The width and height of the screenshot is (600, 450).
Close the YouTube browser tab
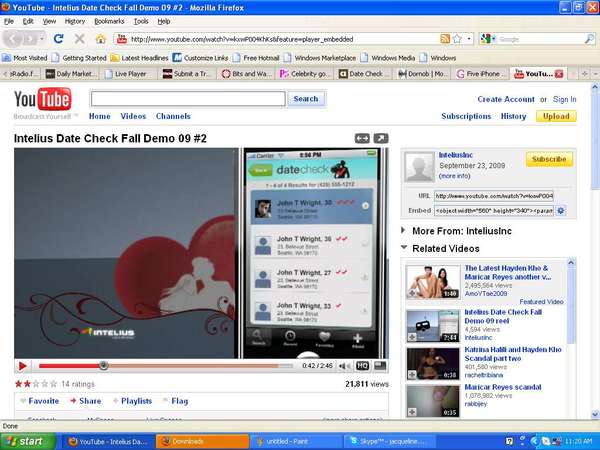559,74
